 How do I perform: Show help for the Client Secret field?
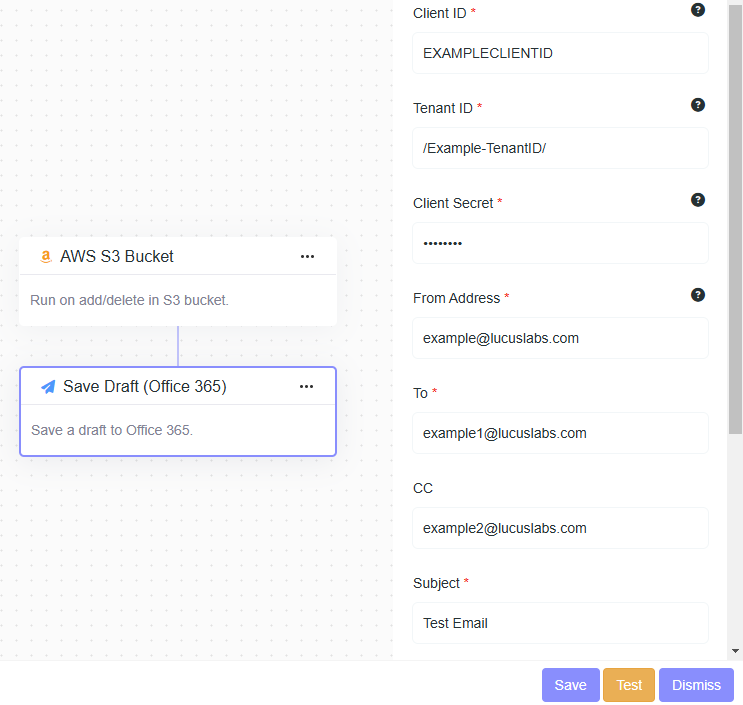coord(698,200)
